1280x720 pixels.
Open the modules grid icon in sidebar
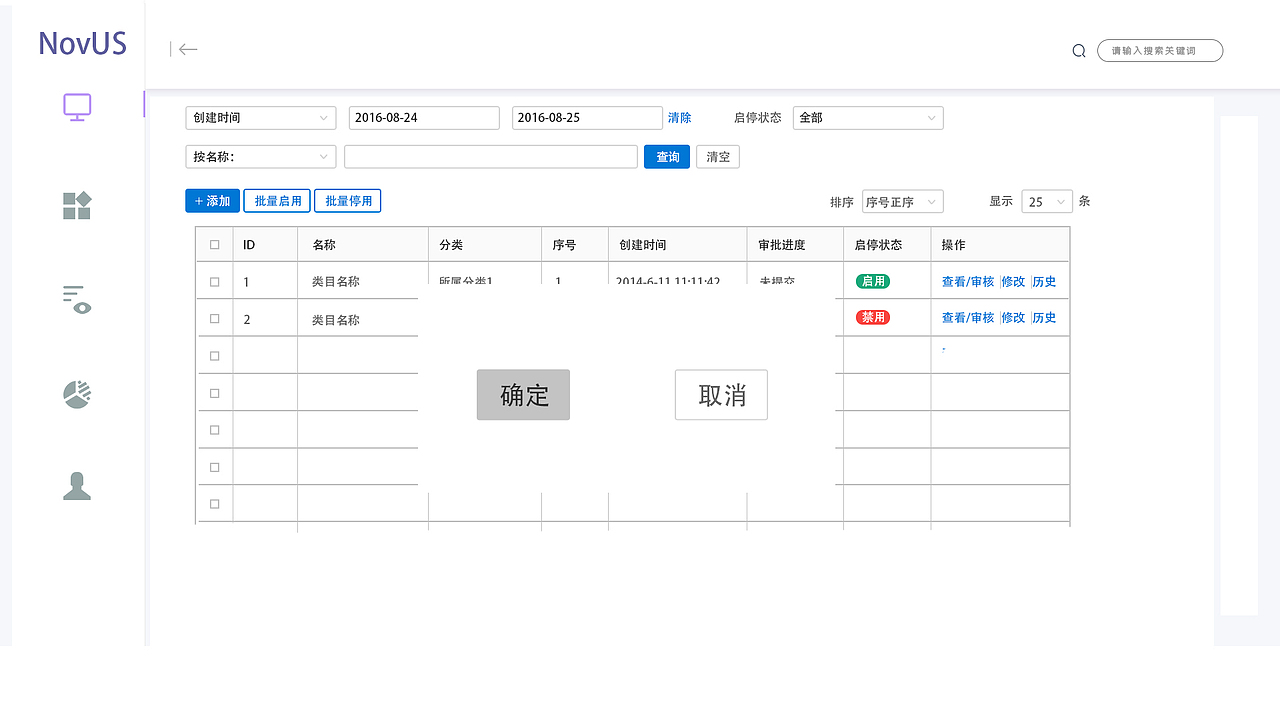tap(76, 206)
